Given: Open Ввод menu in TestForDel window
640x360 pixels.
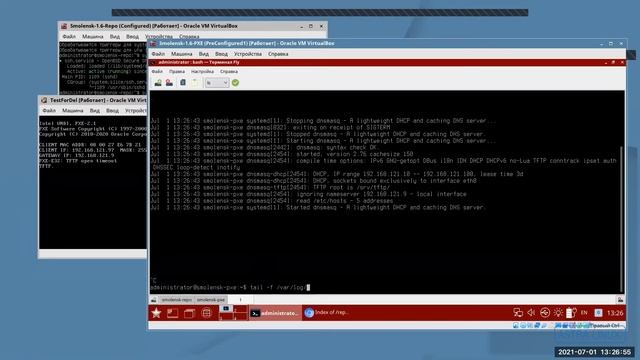Looking at the screenshot, I should click(112, 111).
